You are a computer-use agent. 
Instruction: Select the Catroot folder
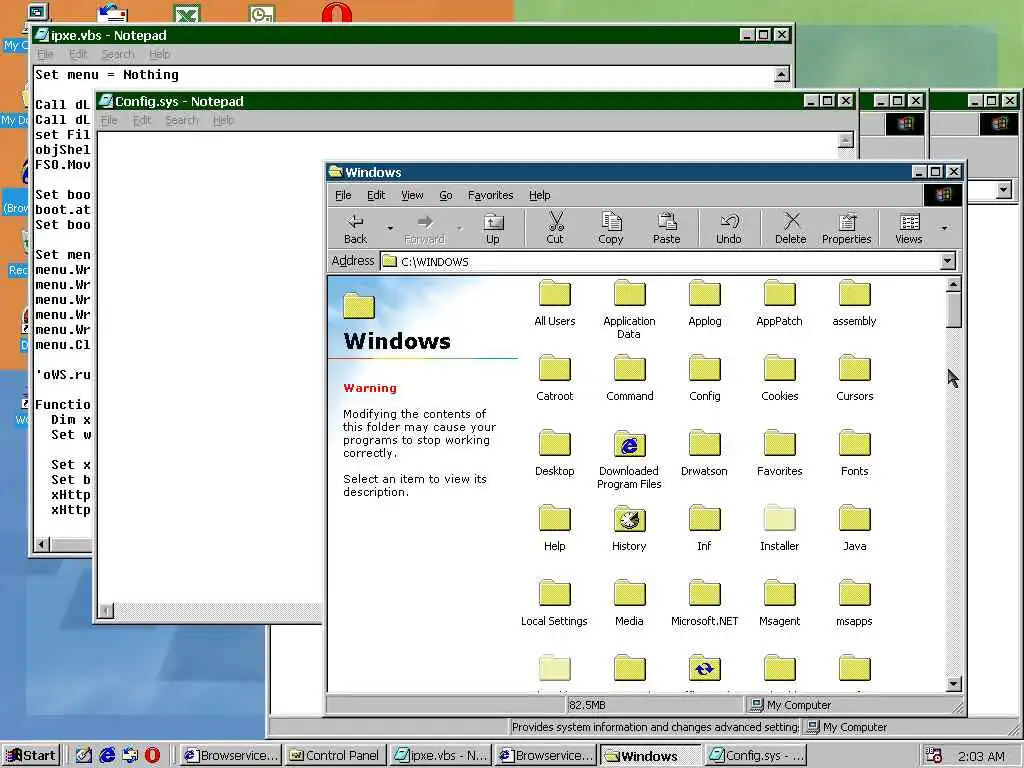tap(554, 379)
